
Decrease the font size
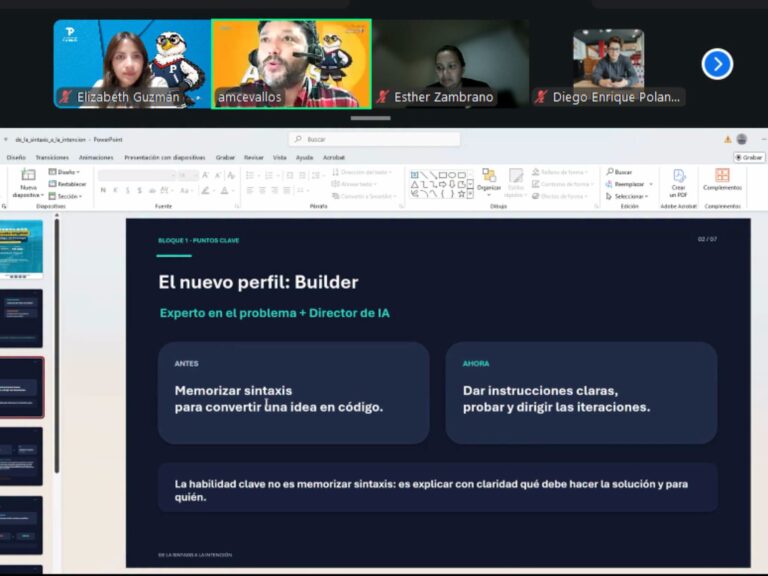click(218, 175)
